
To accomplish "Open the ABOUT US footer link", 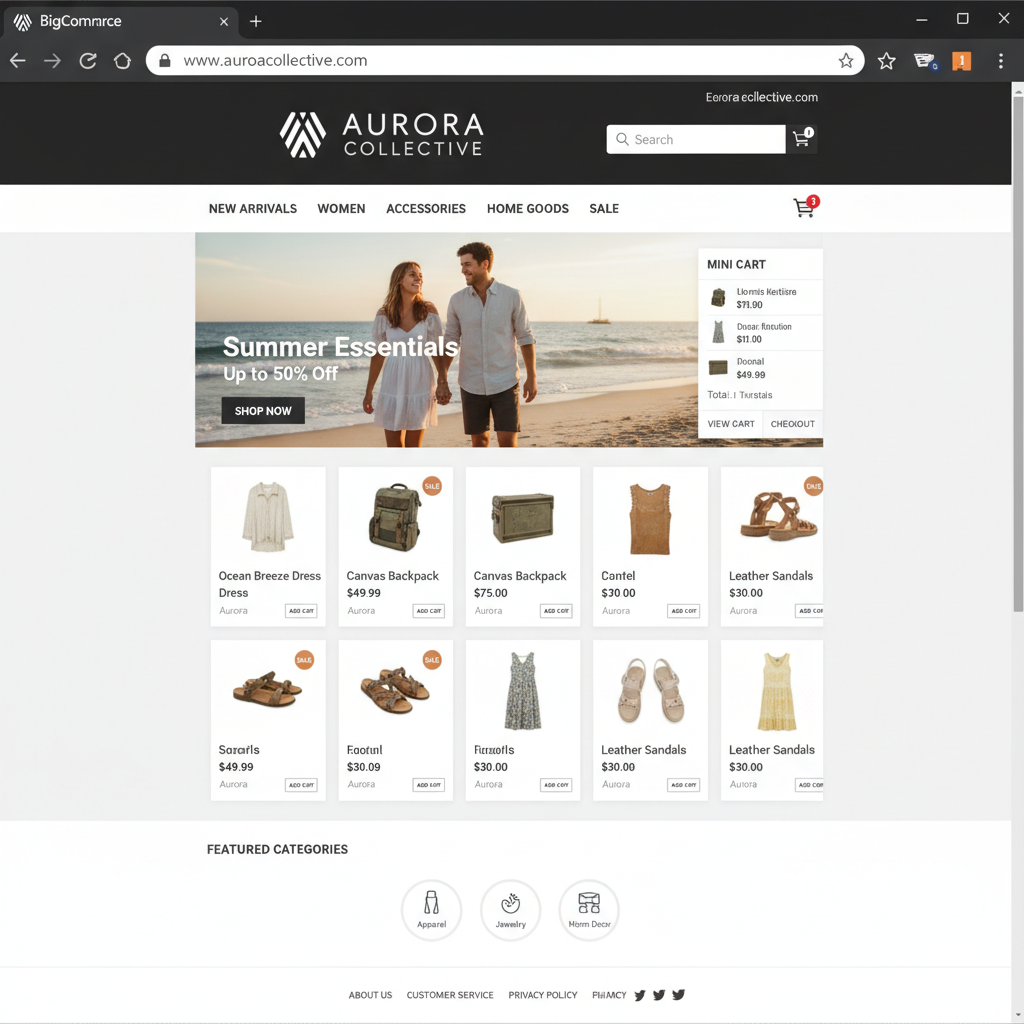I will click(370, 995).
